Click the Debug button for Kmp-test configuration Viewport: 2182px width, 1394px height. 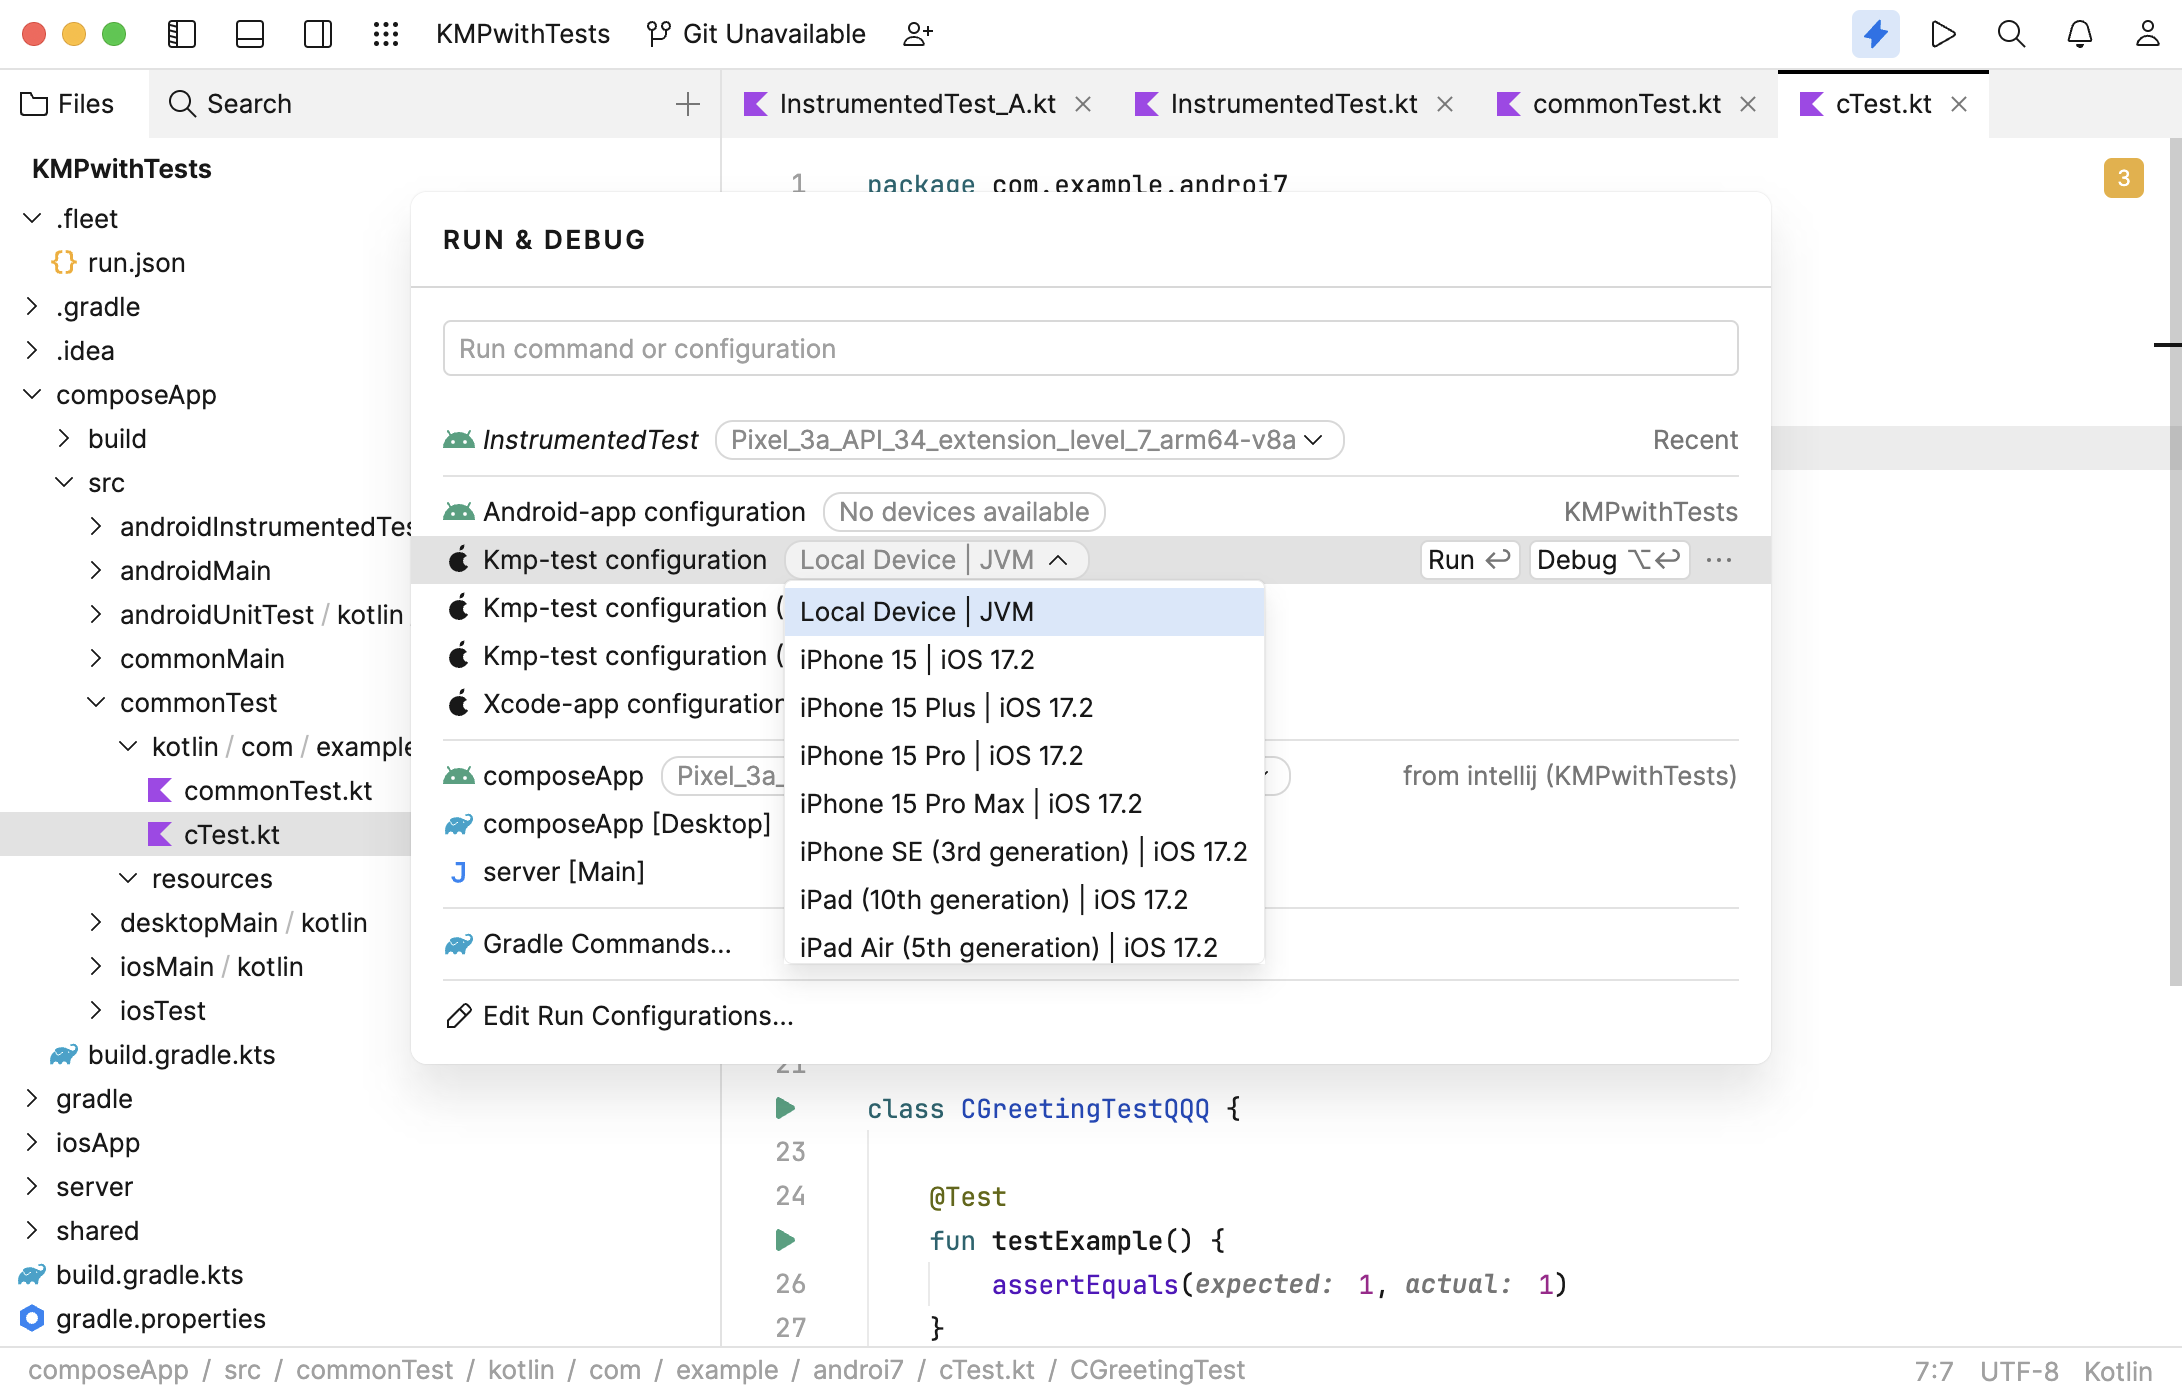1607,560
